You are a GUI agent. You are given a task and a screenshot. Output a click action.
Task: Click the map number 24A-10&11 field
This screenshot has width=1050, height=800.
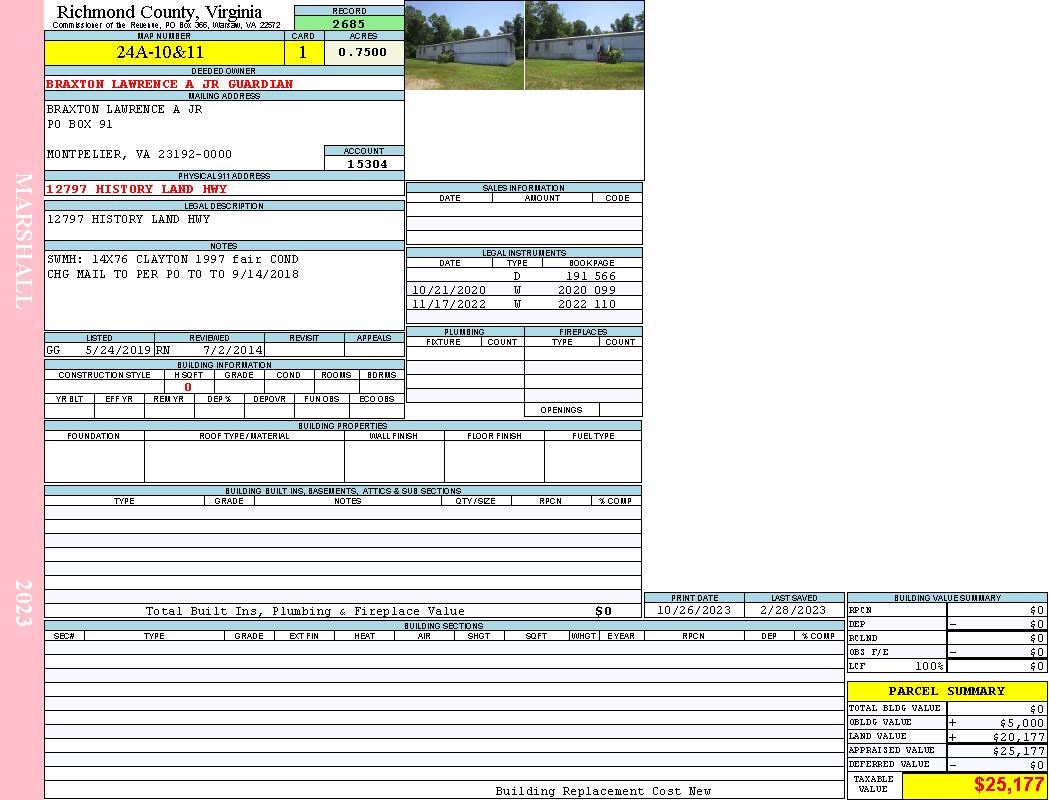(x=160, y=52)
